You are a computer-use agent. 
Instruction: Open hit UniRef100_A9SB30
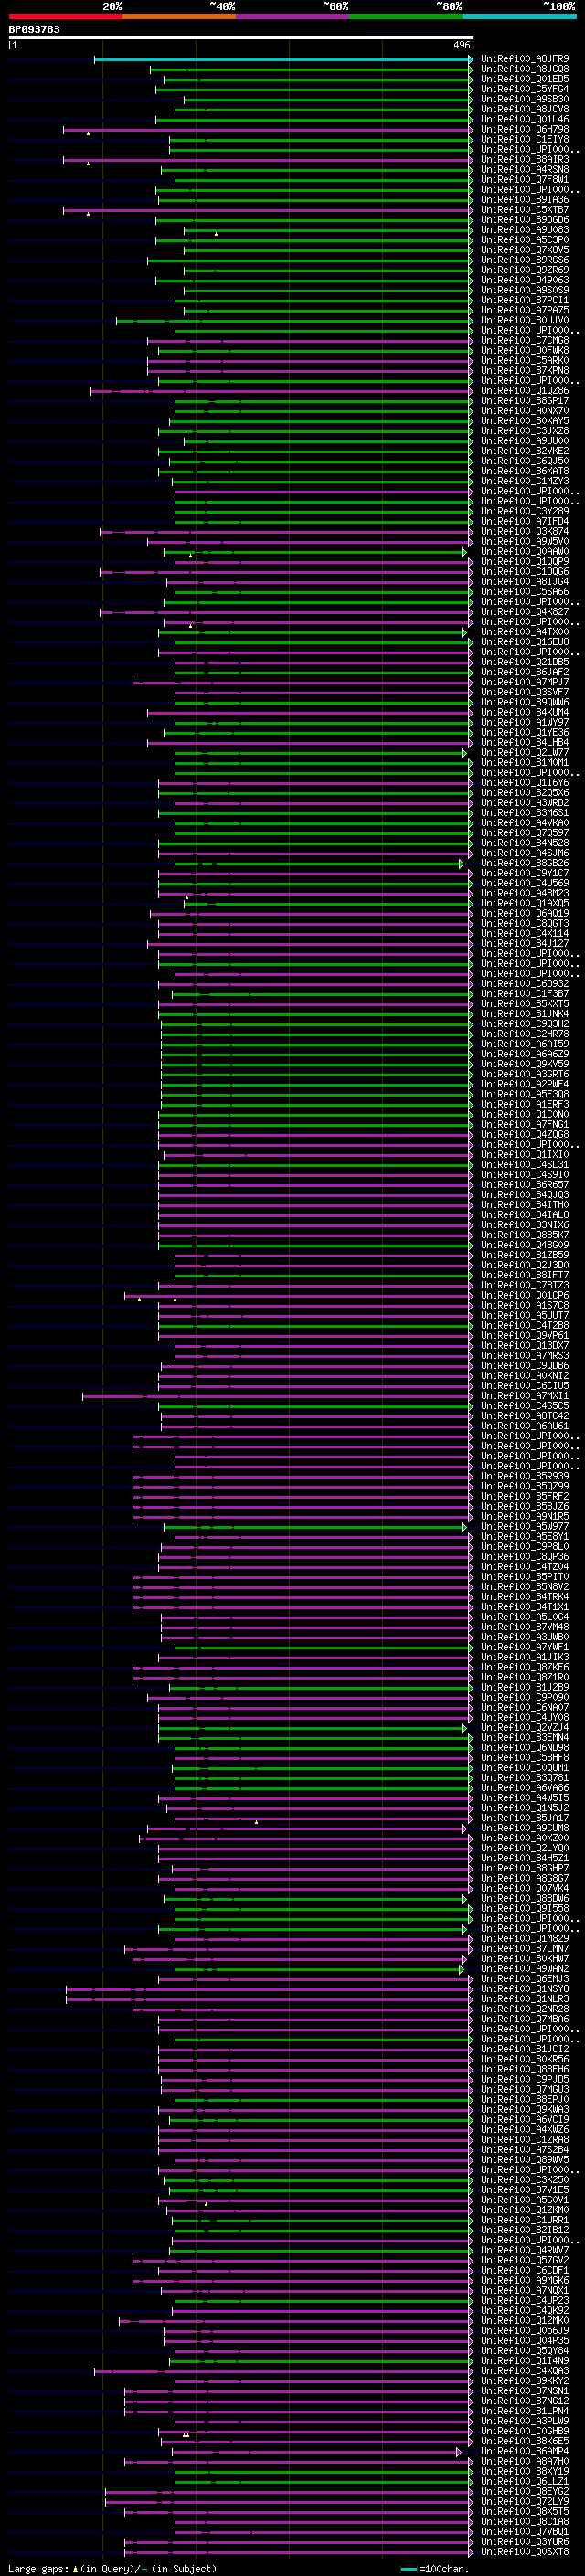[x=525, y=99]
